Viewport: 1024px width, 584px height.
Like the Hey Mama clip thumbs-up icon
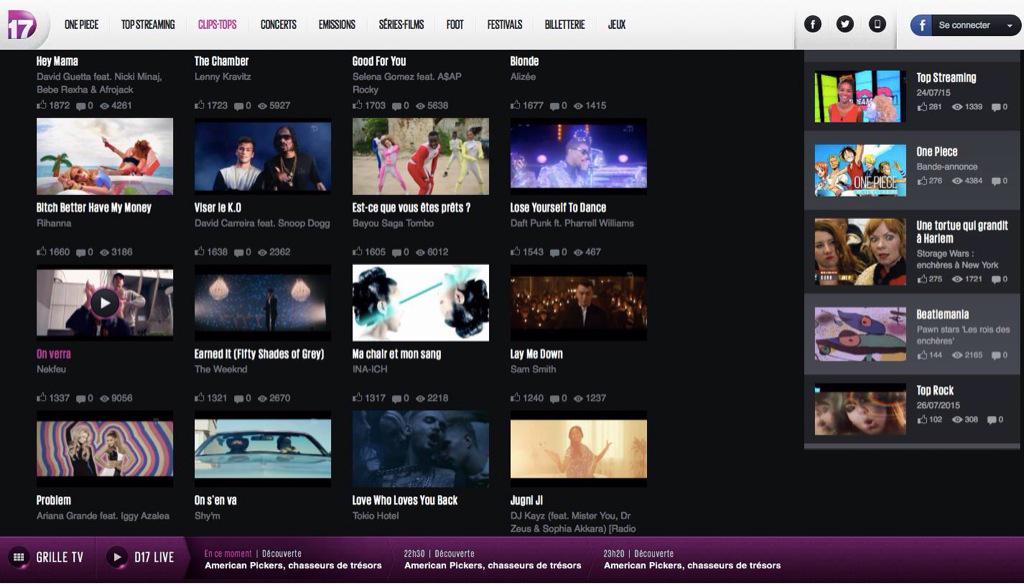(42, 105)
